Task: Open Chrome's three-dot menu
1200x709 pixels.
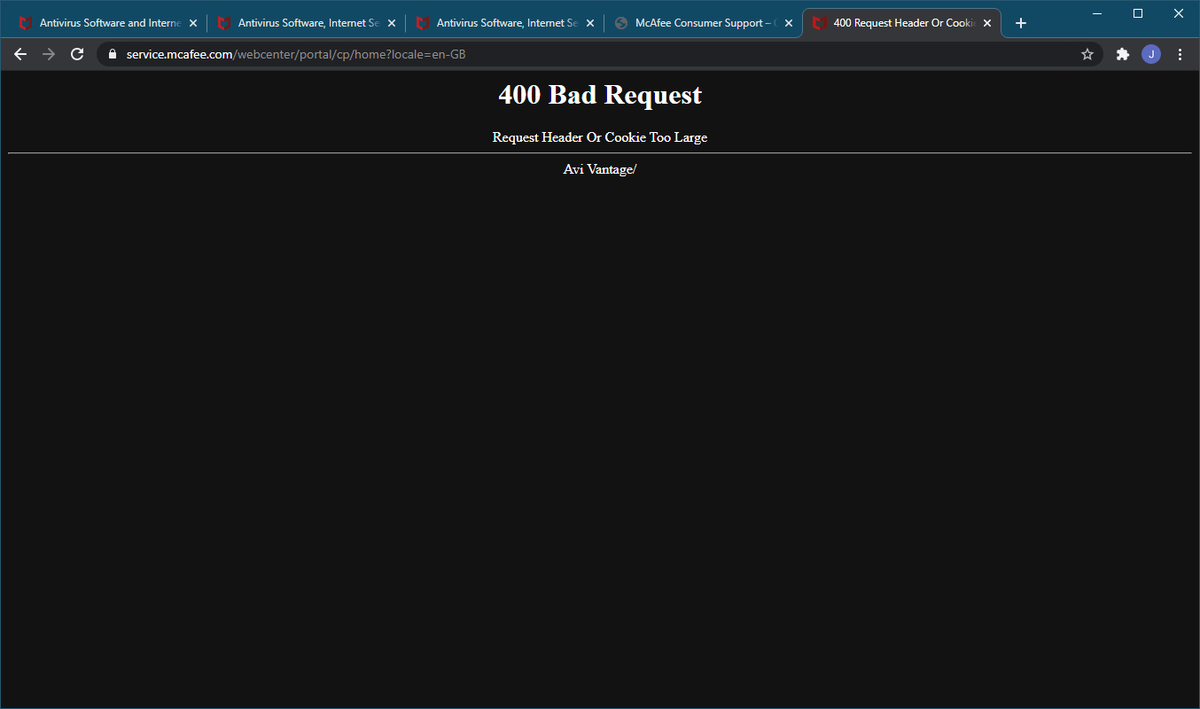Action: (x=1180, y=54)
